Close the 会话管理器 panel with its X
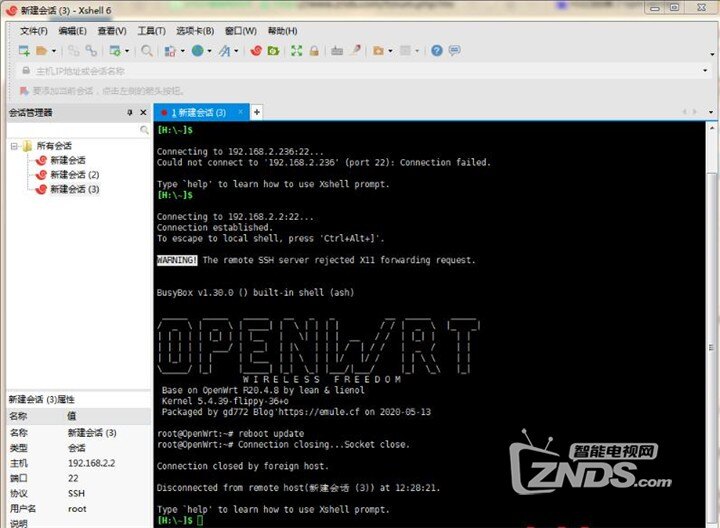This screenshot has height=528, width=720. tap(143, 112)
